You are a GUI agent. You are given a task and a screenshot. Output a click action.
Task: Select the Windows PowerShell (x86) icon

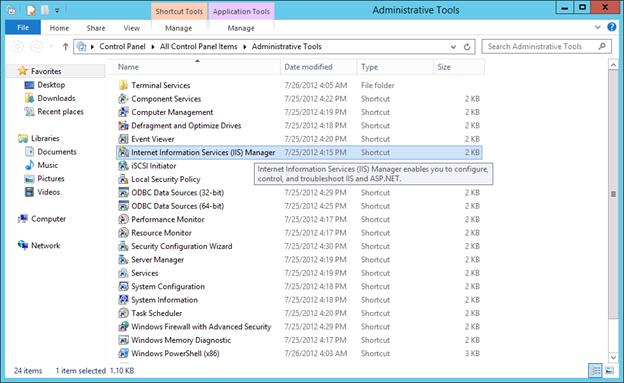123,354
